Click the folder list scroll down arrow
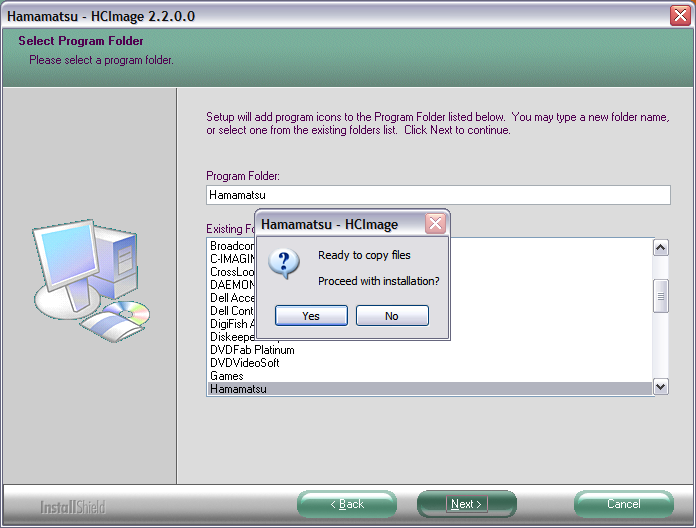 [660, 386]
